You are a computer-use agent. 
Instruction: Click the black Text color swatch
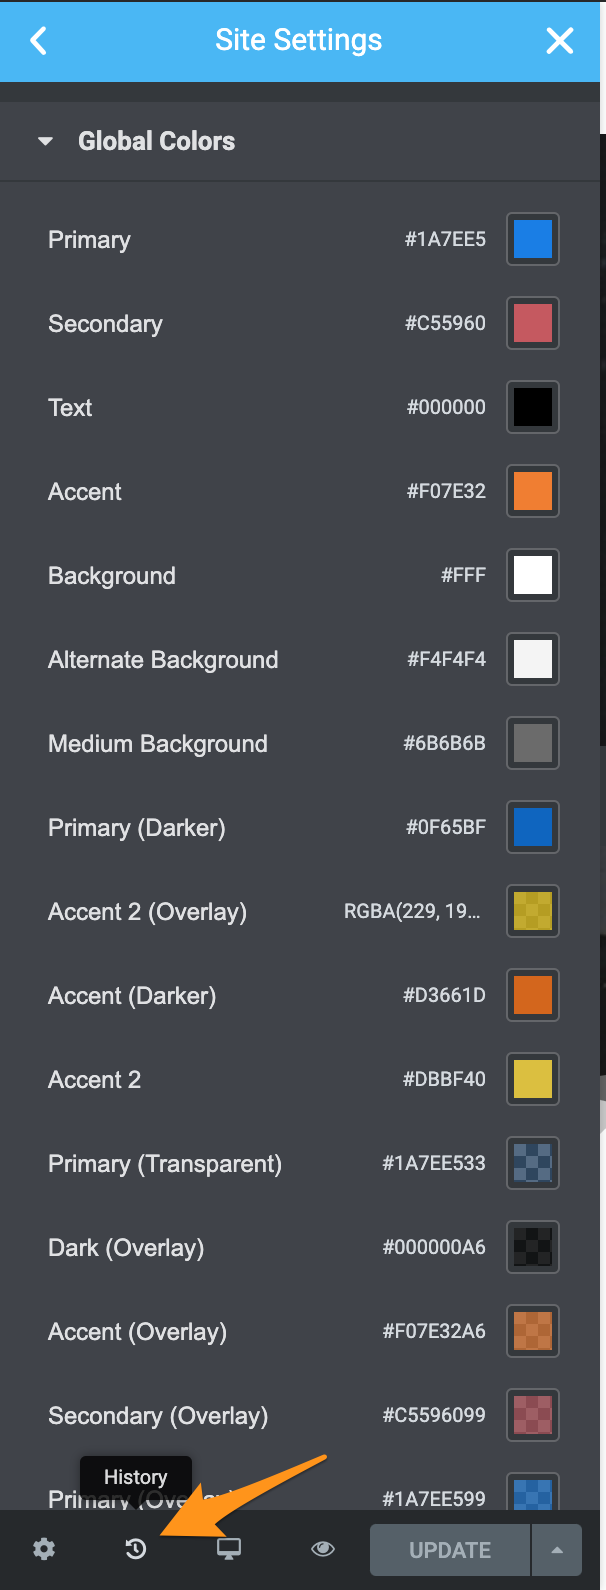tap(533, 408)
